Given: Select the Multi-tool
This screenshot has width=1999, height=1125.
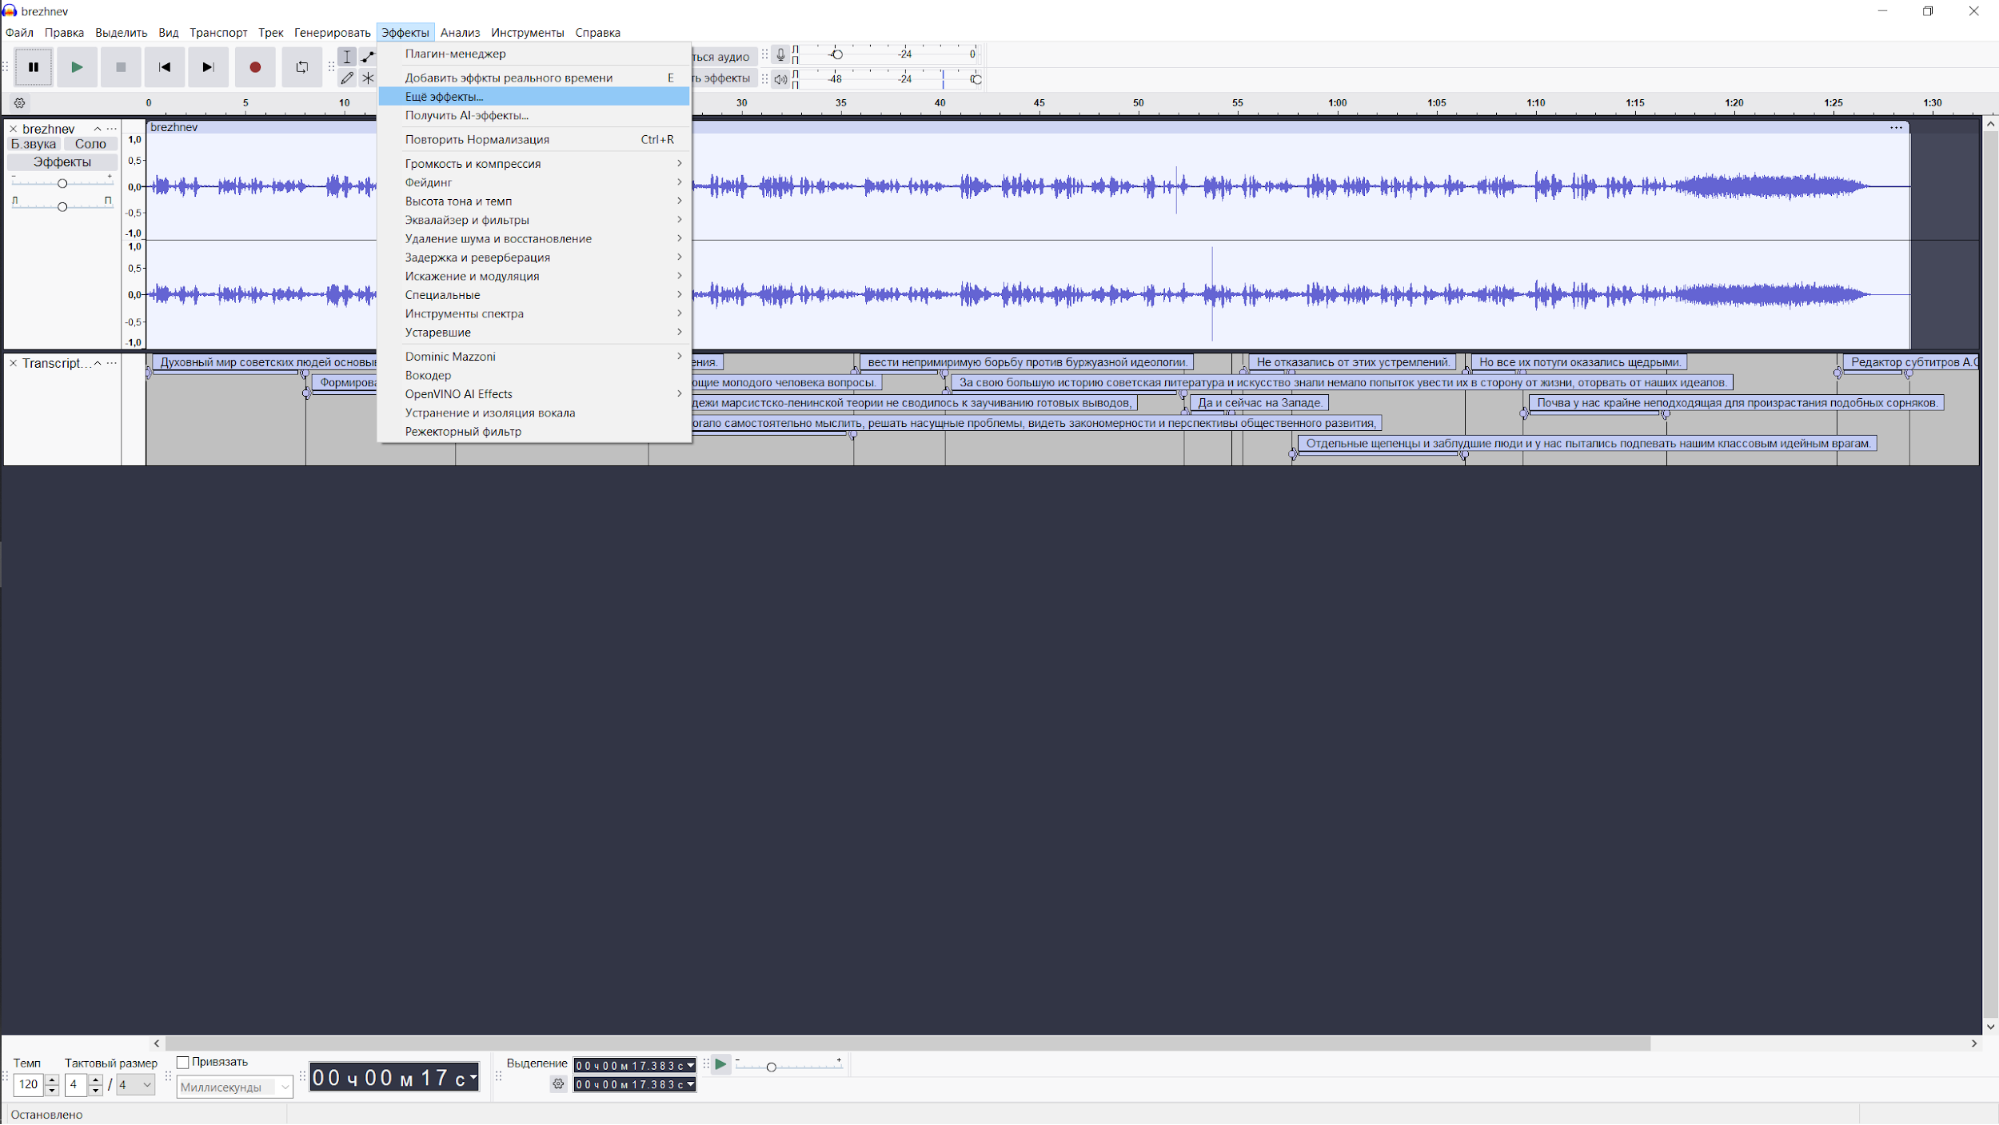Looking at the screenshot, I should point(368,77).
